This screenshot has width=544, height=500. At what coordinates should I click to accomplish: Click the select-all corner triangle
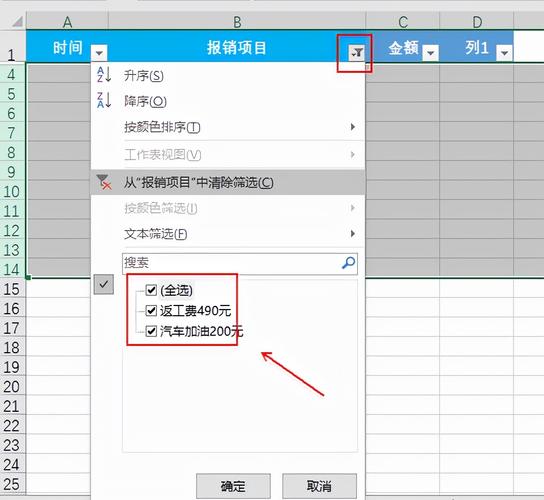pos(17,22)
